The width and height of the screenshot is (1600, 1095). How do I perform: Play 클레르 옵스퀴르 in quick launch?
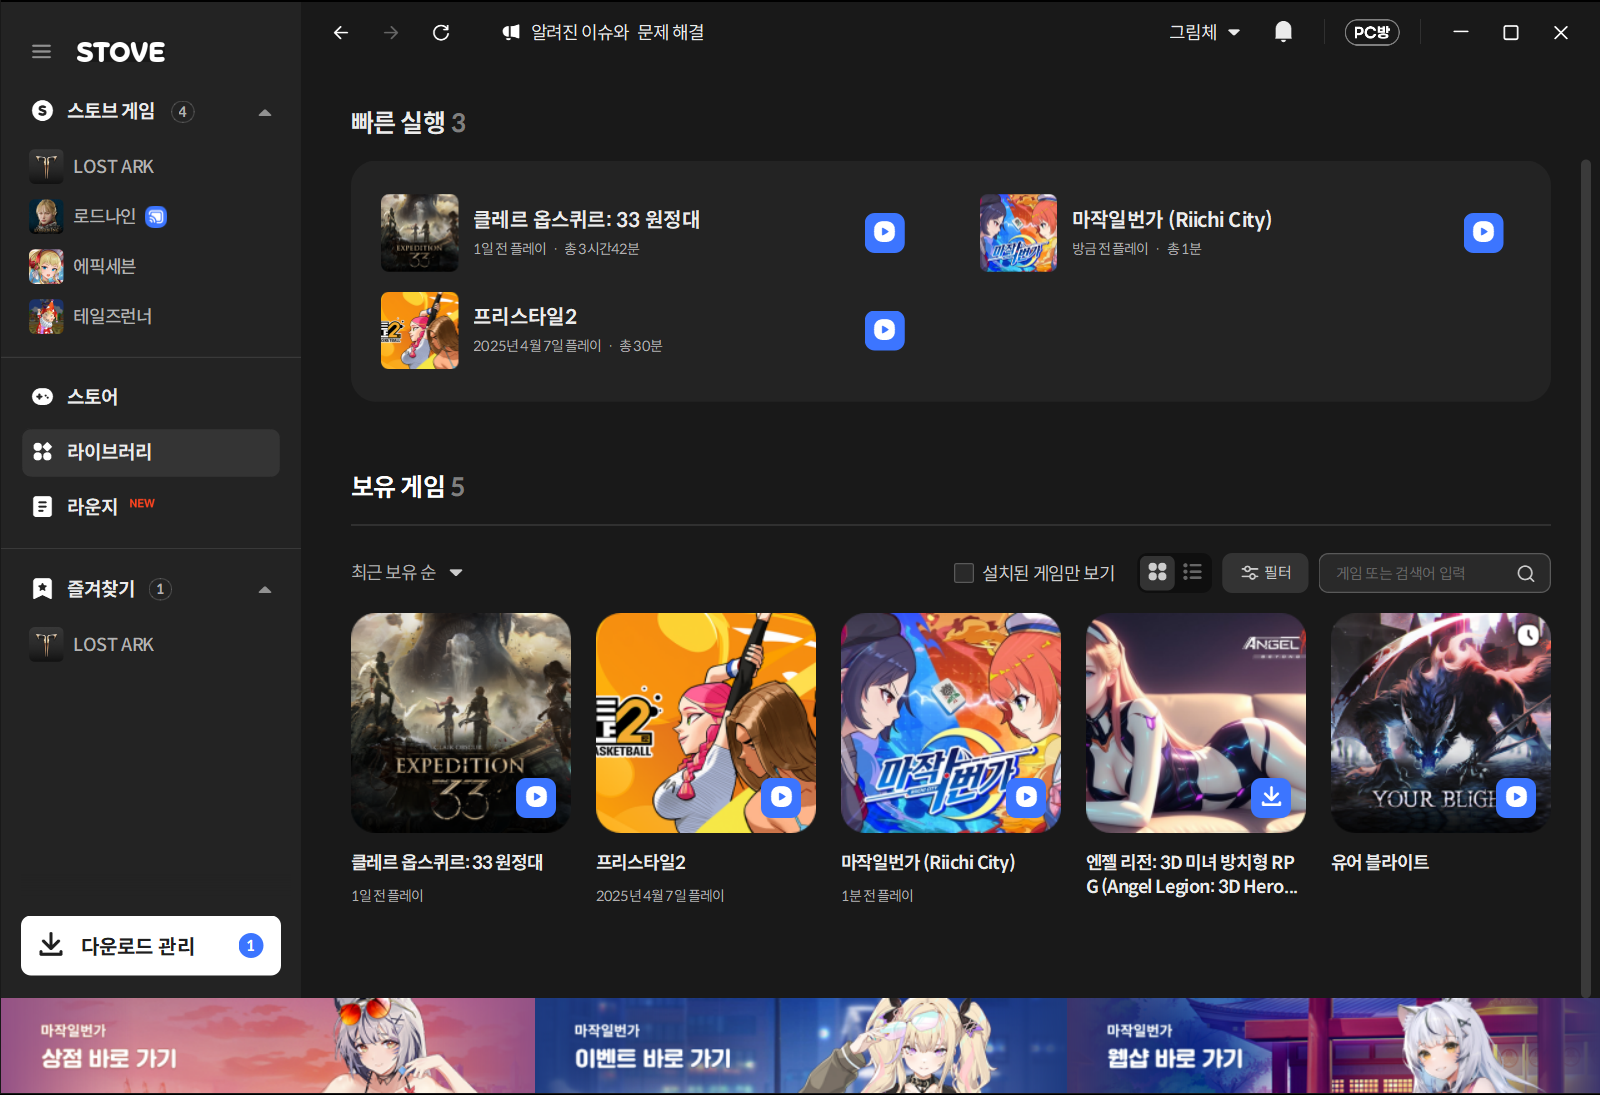884,232
